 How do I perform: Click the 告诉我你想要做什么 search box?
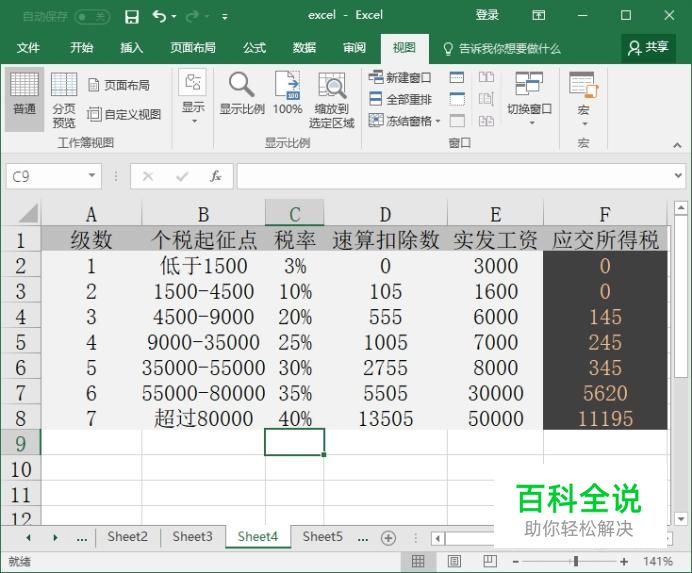(502, 49)
